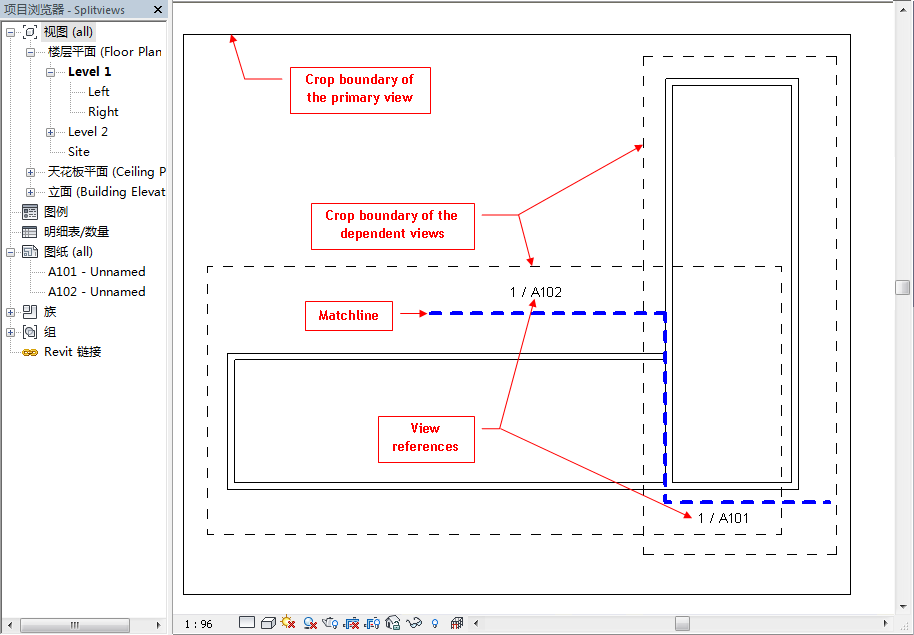914x635 pixels.
Task: Click the Revit 链接 chain link icon
Action: (x=30, y=352)
